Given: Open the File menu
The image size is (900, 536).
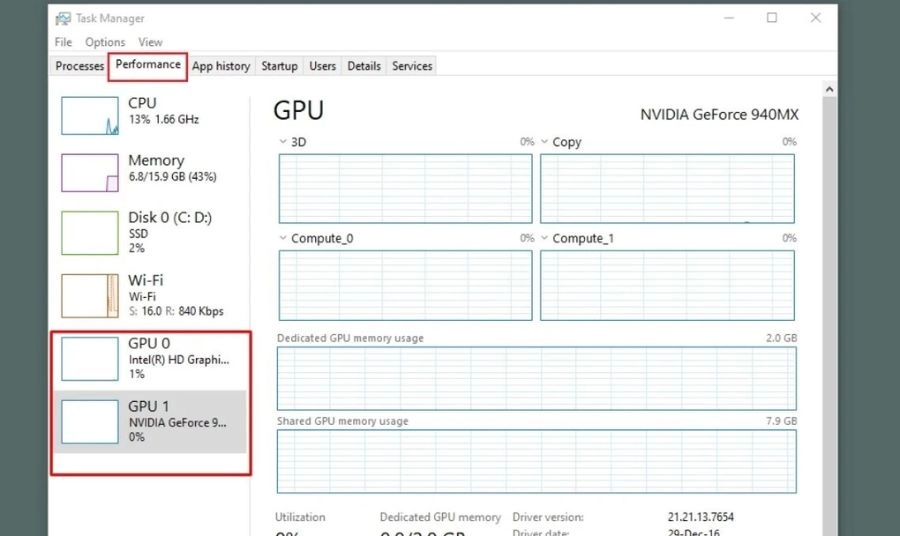Looking at the screenshot, I should [x=63, y=42].
